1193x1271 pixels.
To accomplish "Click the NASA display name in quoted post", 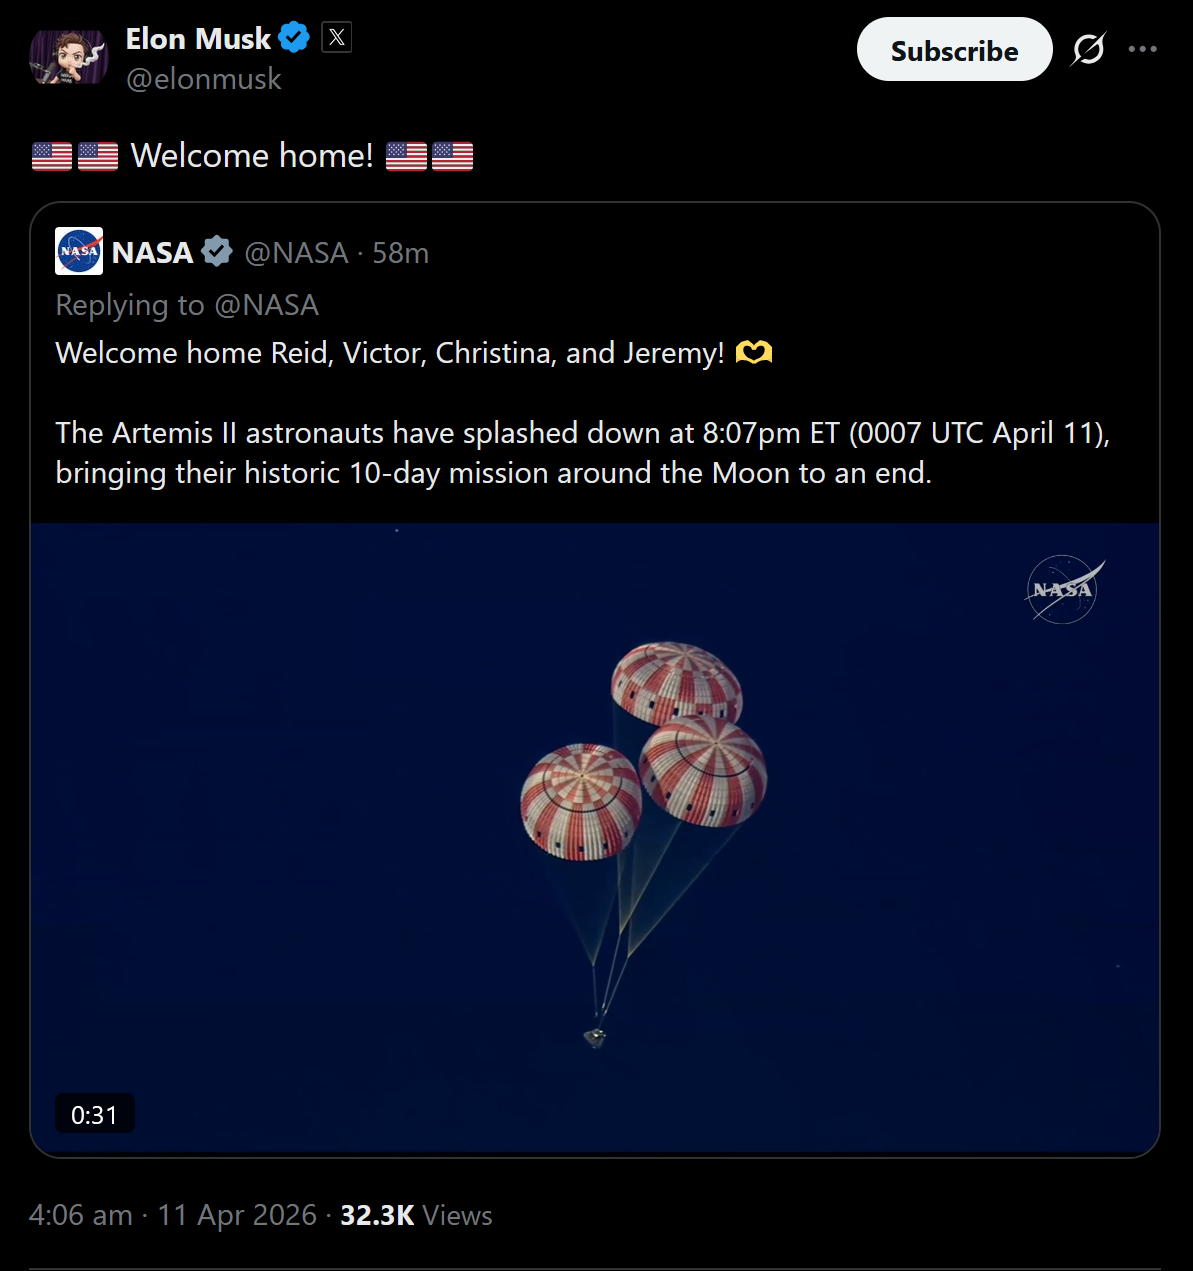I will coord(153,253).
